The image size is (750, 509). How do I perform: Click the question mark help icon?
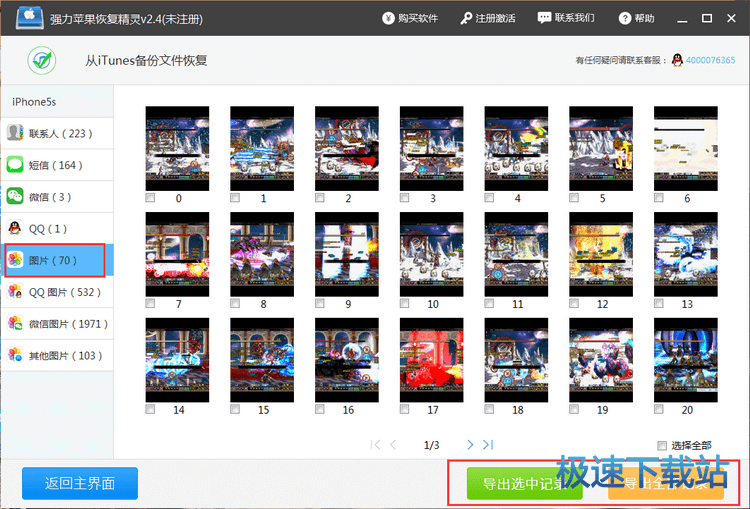(x=625, y=19)
